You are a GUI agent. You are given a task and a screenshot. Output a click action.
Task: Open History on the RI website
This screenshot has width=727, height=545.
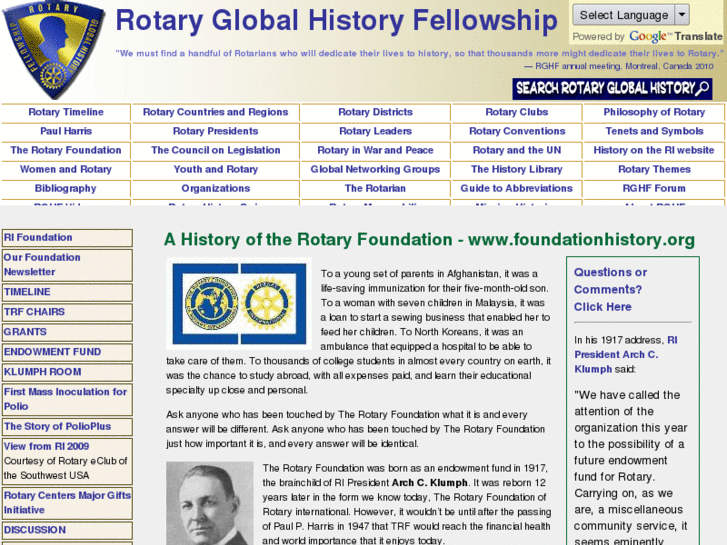[x=654, y=150]
